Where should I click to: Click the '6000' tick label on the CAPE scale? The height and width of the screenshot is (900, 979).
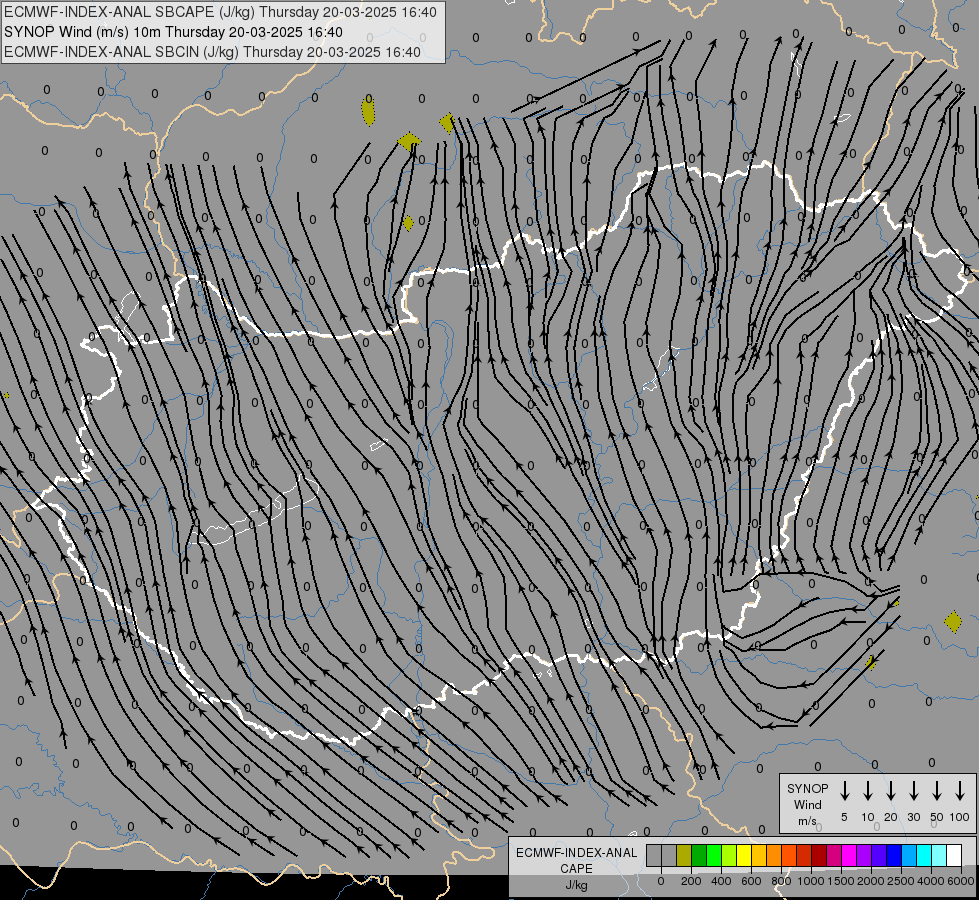(x=961, y=881)
